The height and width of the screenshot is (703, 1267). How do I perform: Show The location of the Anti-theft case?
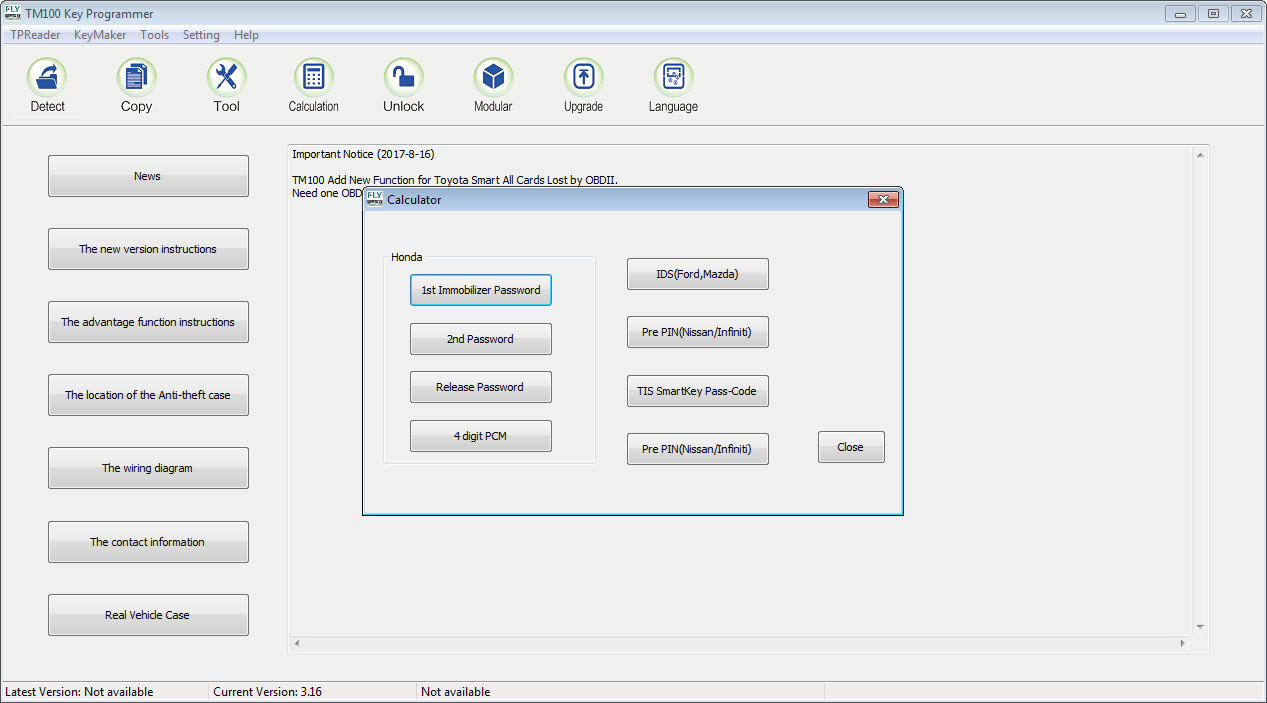tap(148, 395)
